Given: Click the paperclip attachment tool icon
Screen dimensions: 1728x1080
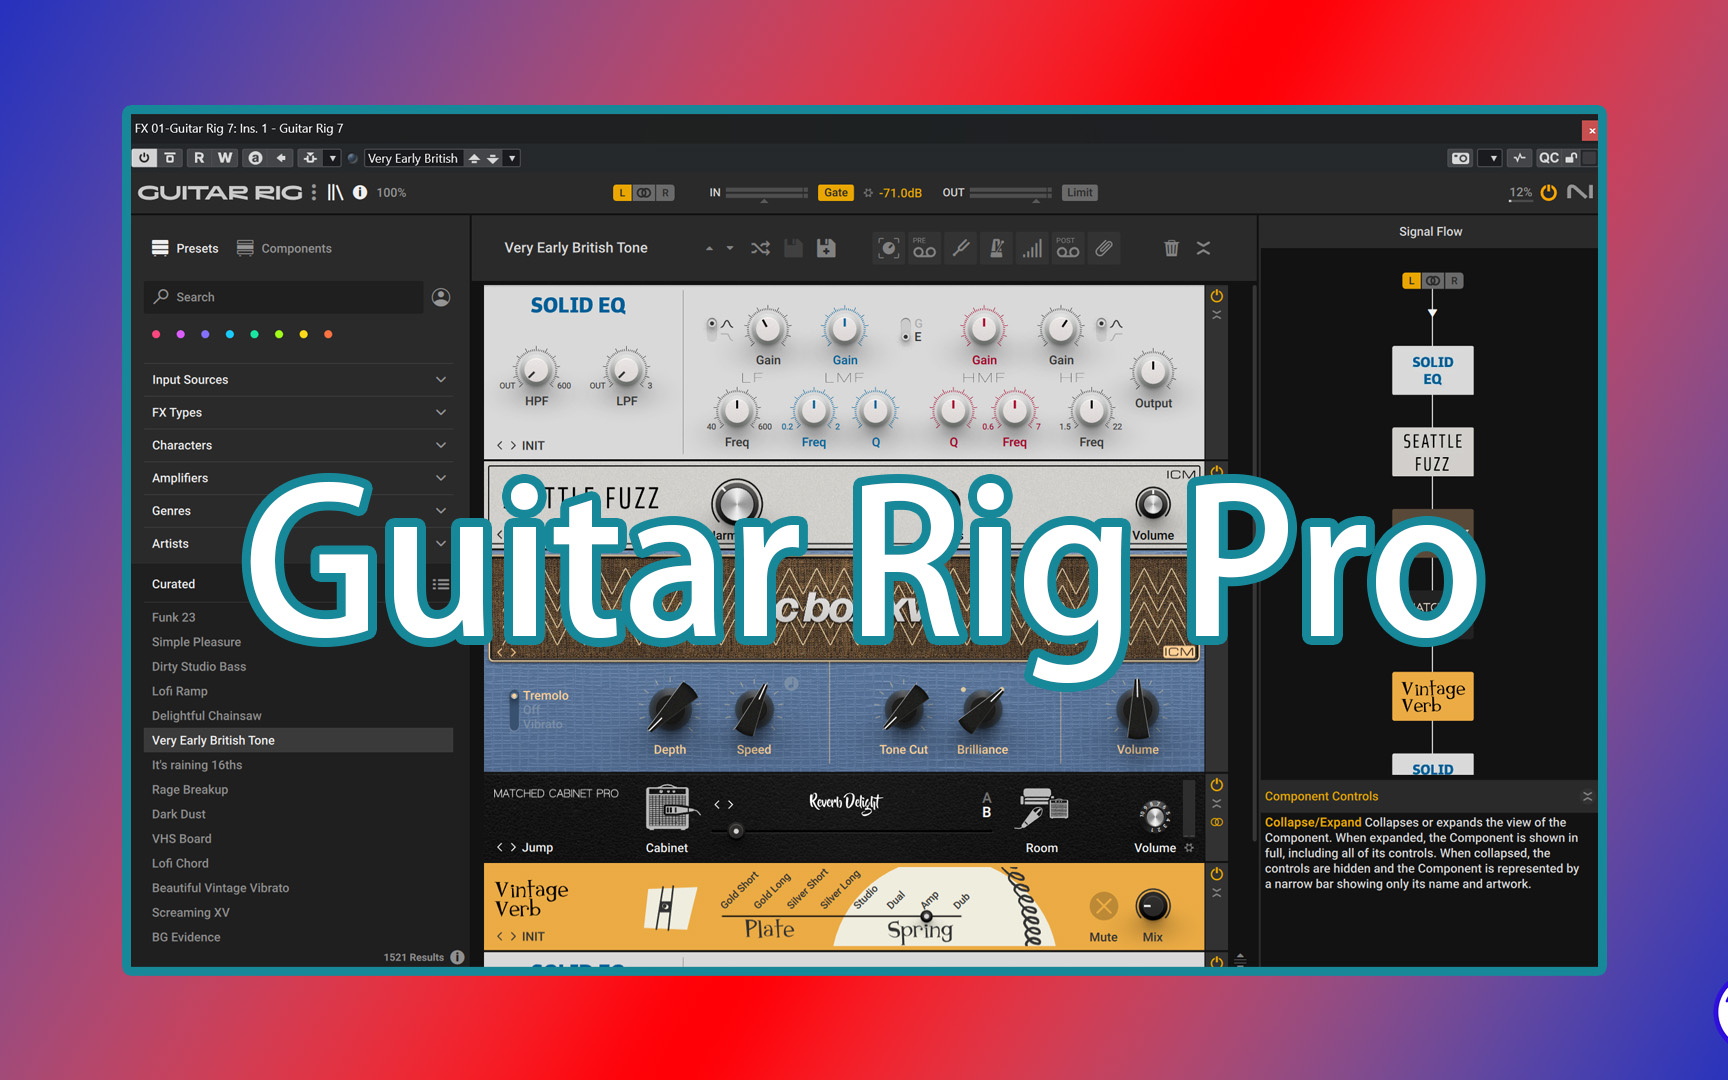Looking at the screenshot, I should coord(1104,248).
